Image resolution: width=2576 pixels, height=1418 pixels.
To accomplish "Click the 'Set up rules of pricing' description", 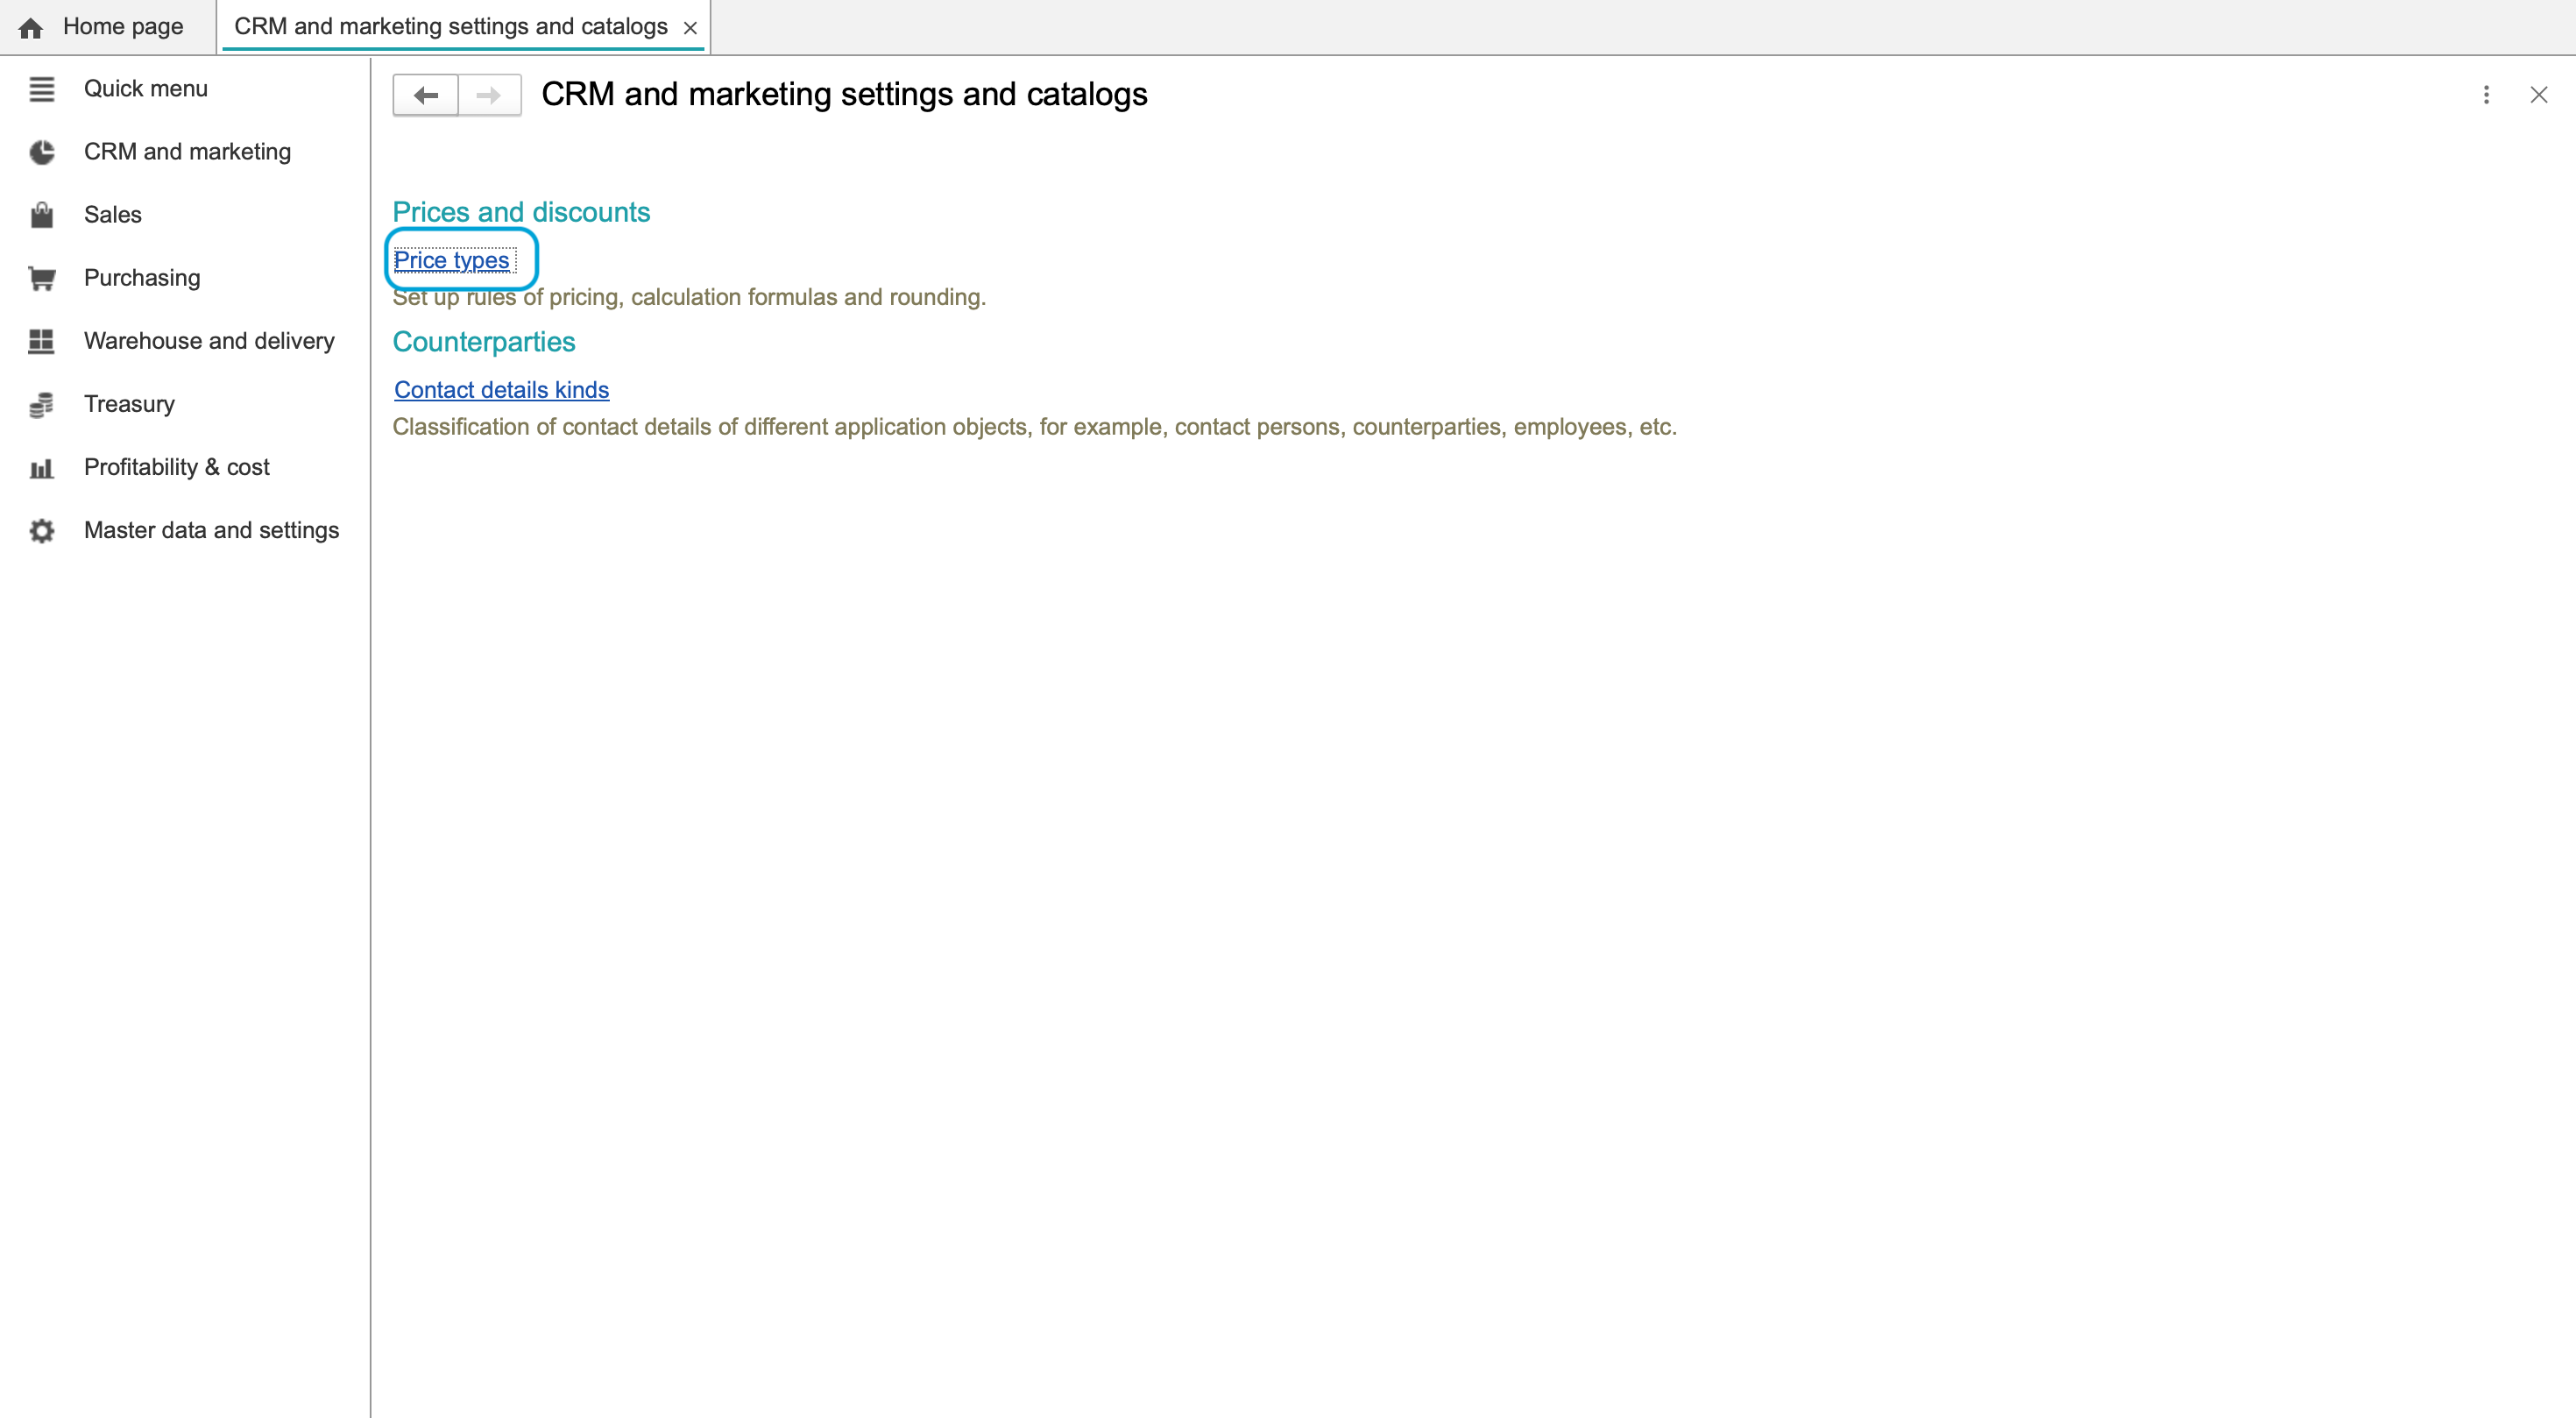I will coord(689,298).
